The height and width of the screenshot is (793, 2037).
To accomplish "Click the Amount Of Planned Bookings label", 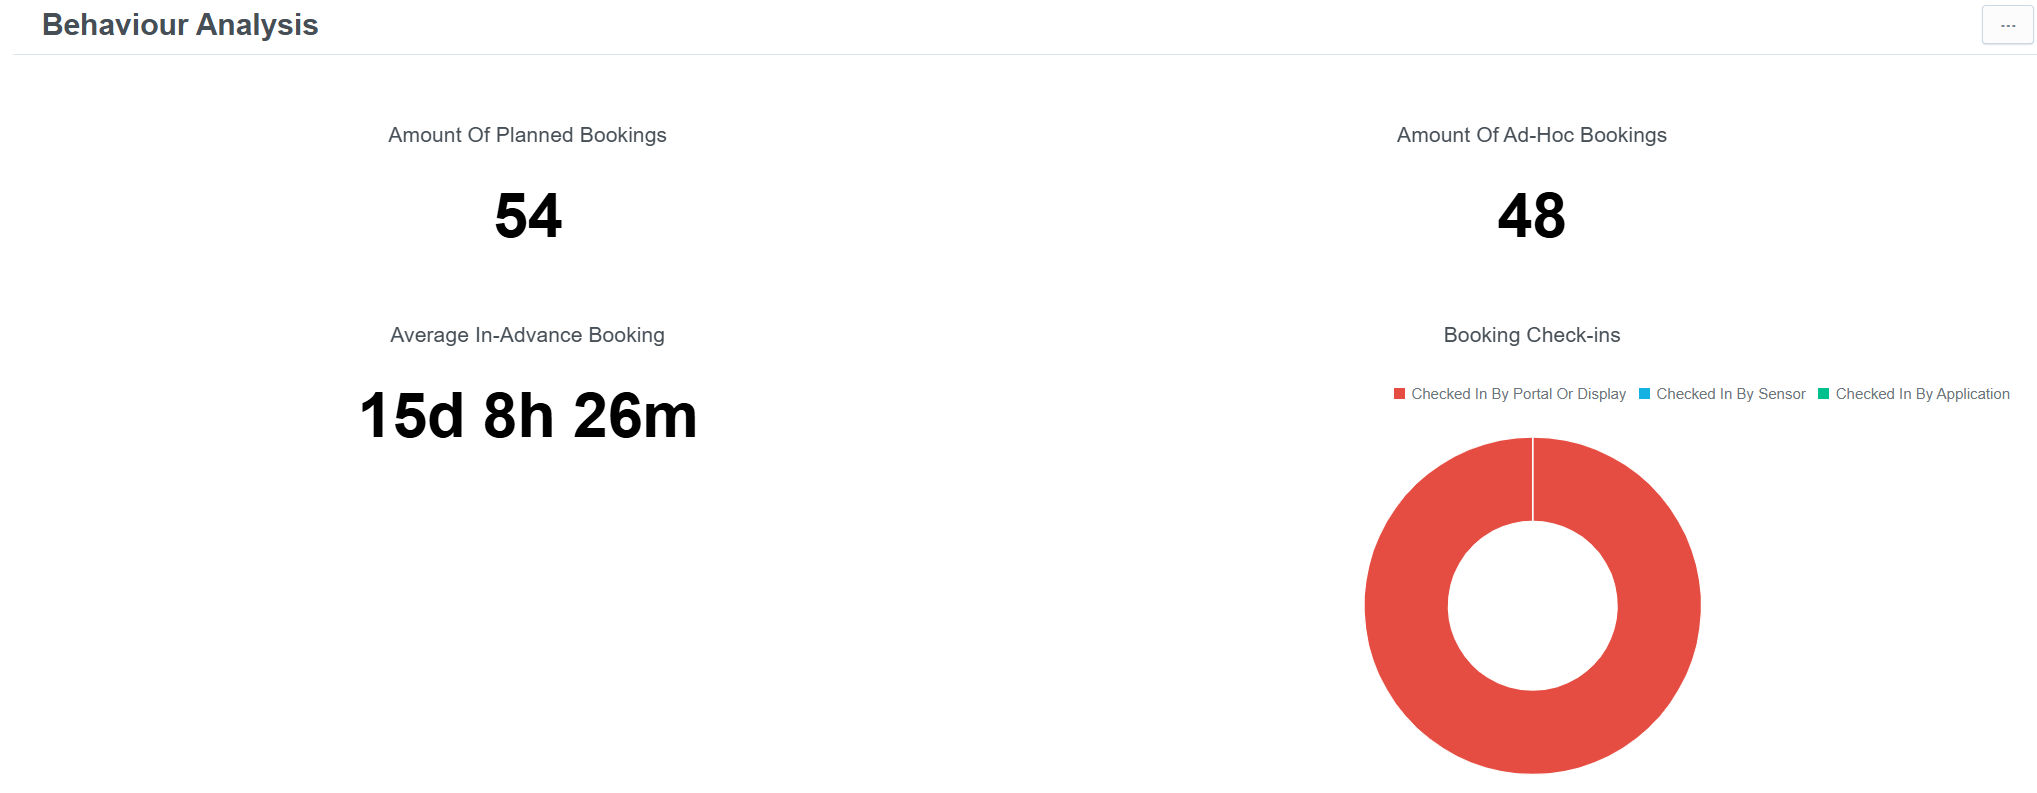I will [527, 135].
